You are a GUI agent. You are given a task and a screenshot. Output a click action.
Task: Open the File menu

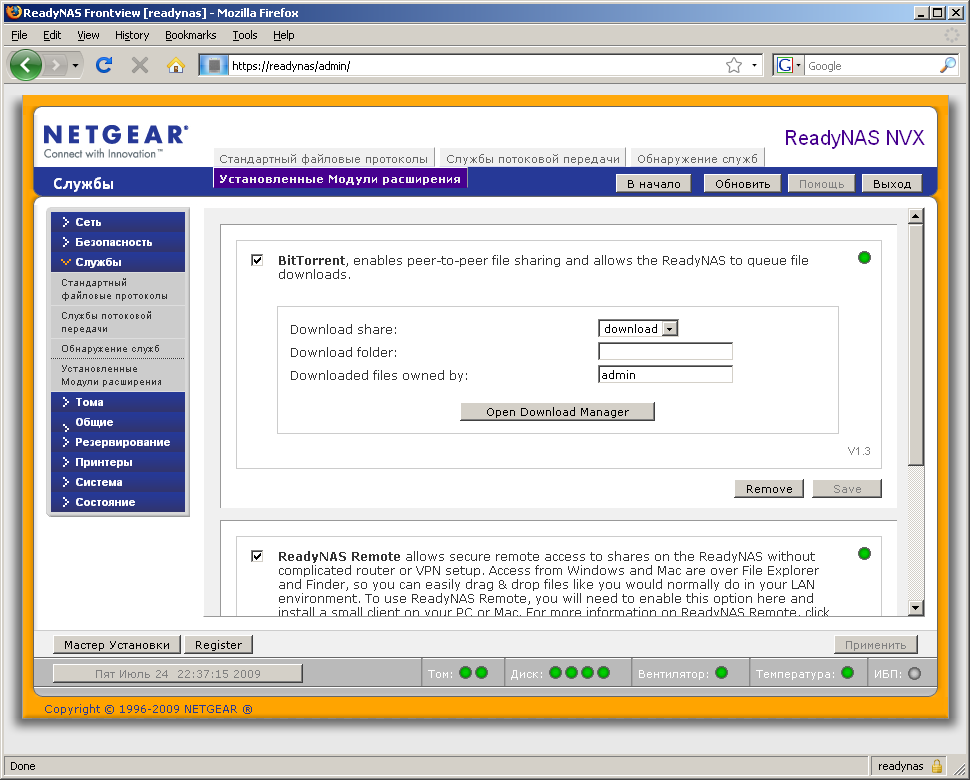19,35
